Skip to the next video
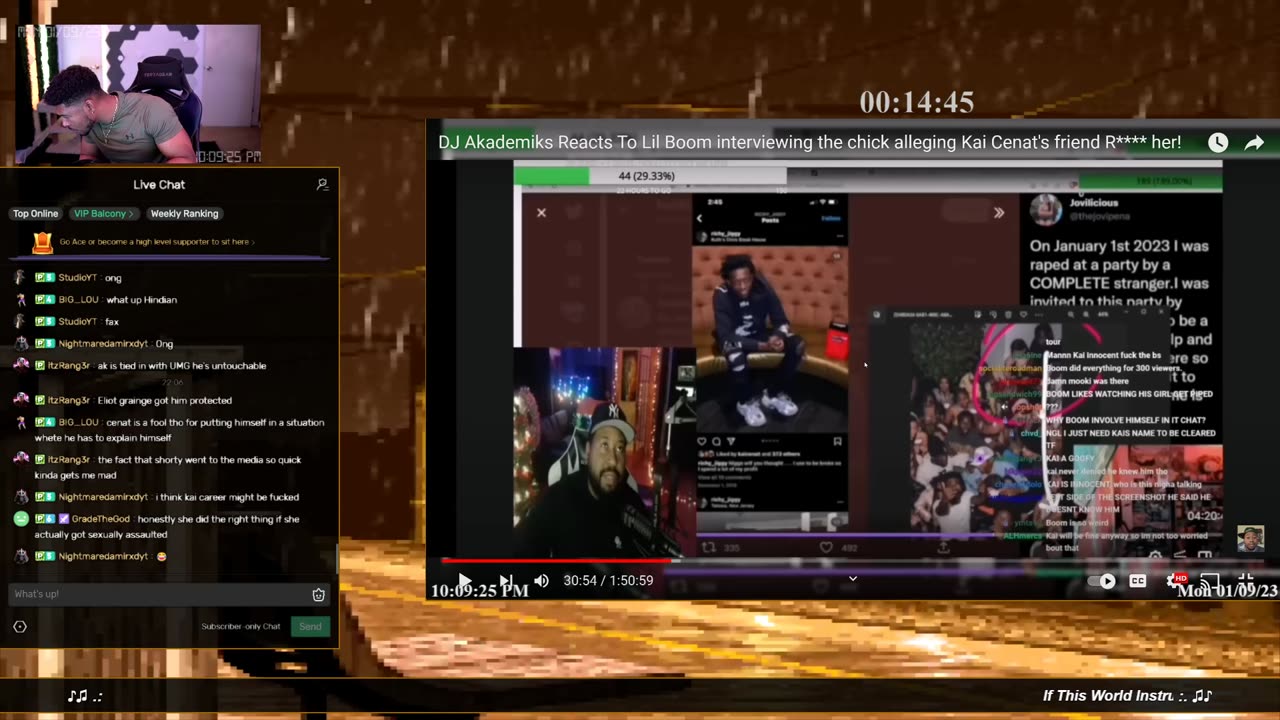This screenshot has width=1280, height=720. 505,581
